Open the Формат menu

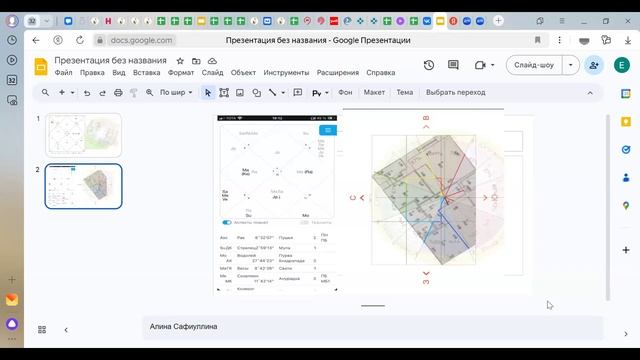click(181, 73)
